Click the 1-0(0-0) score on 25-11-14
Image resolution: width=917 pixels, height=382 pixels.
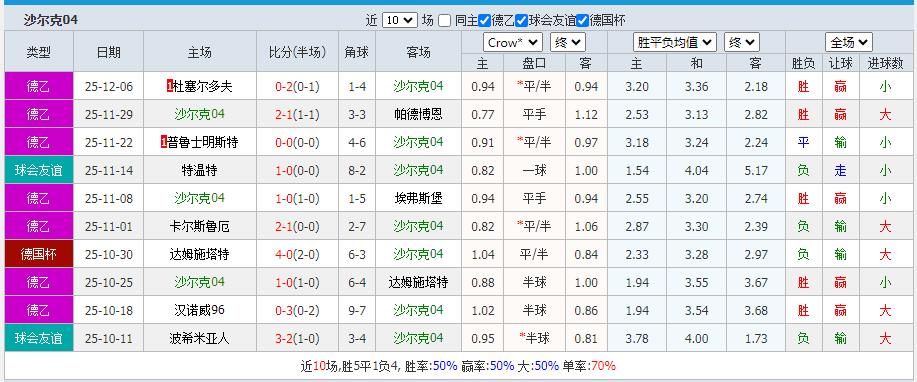click(x=297, y=170)
